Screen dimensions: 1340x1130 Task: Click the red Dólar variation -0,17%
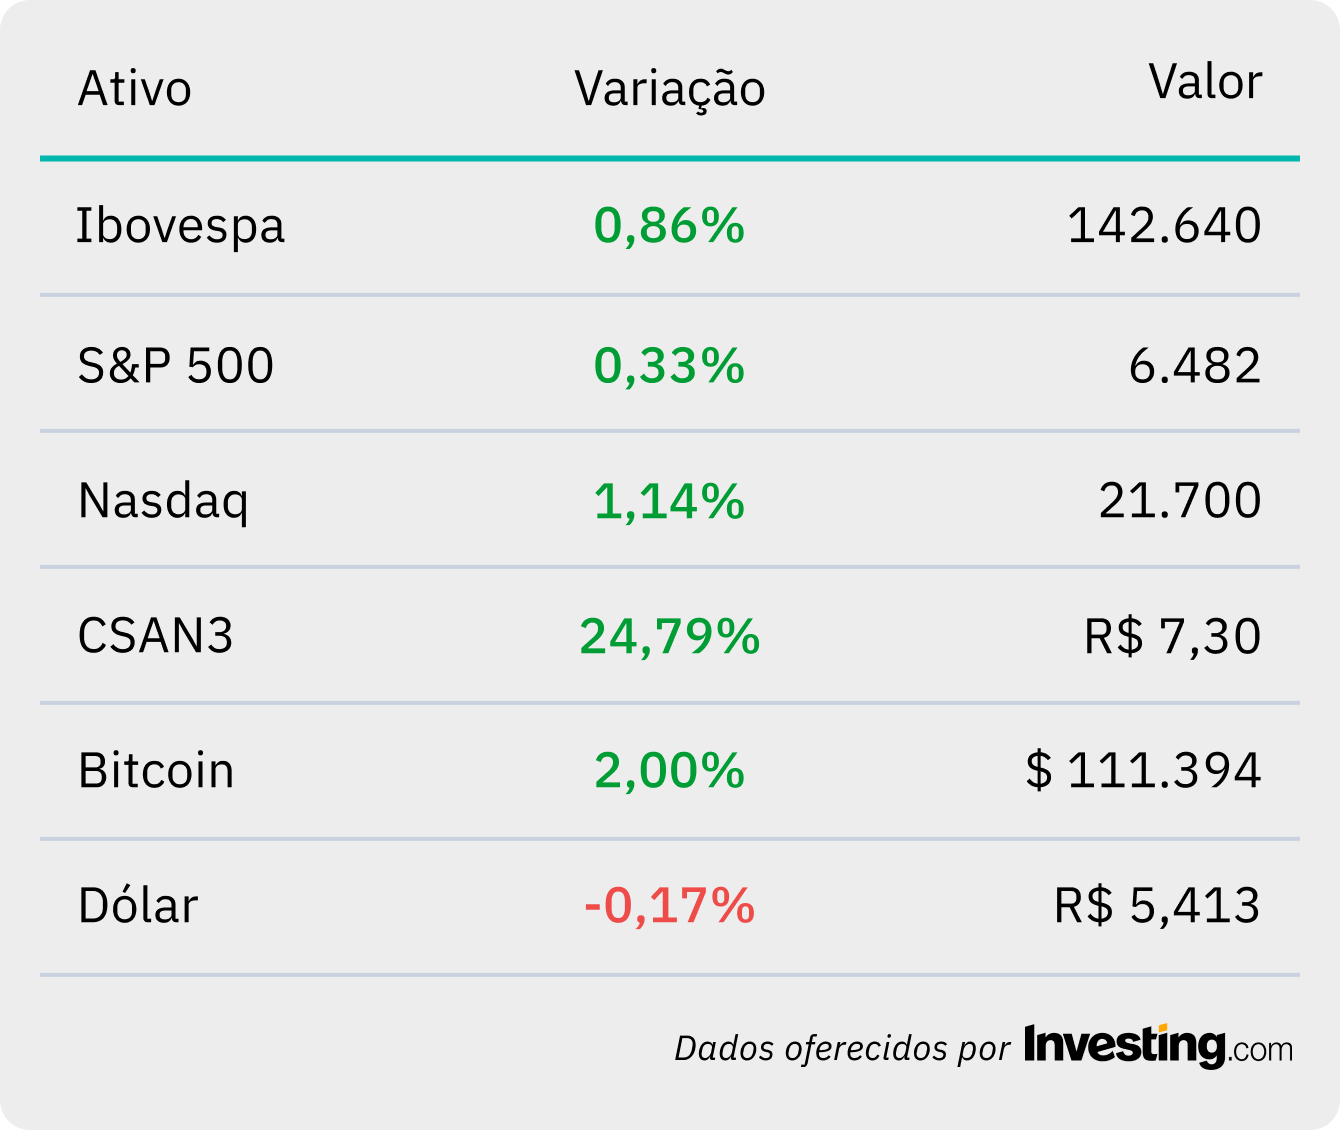point(669,906)
